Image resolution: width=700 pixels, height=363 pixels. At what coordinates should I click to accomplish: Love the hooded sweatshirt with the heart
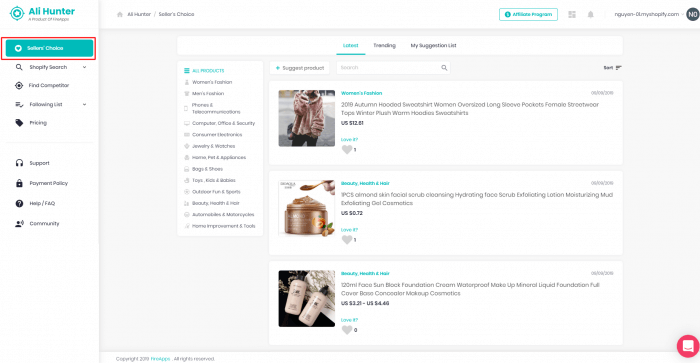coord(347,150)
